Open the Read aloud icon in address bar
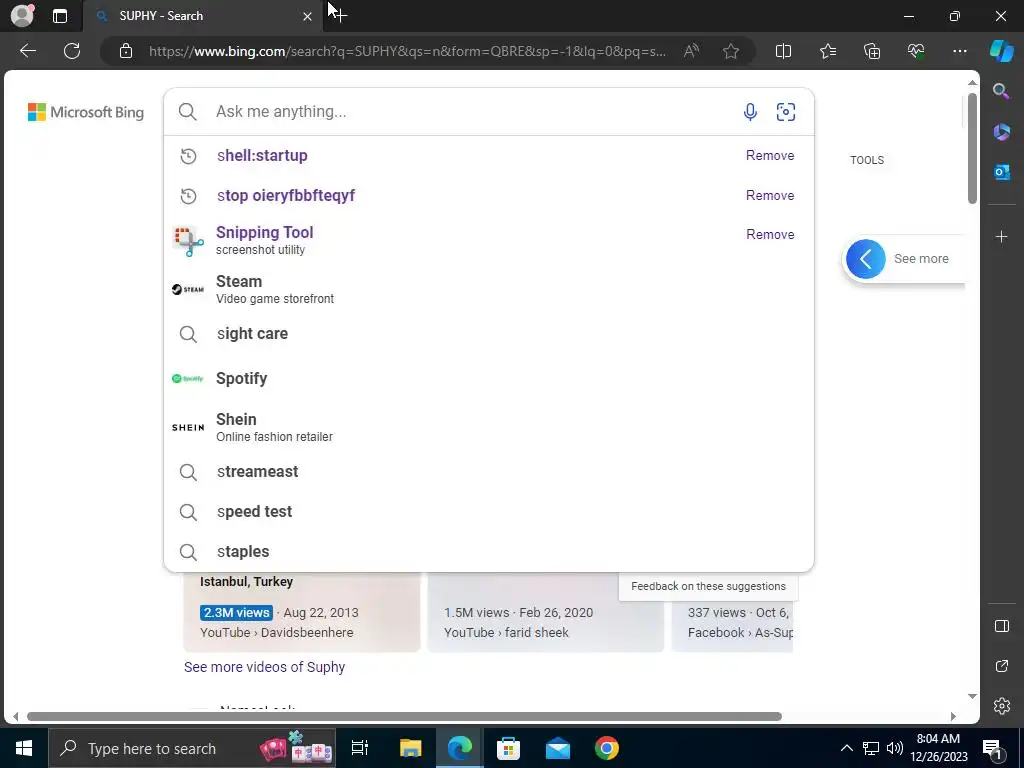This screenshot has height=768, width=1024. 691,51
